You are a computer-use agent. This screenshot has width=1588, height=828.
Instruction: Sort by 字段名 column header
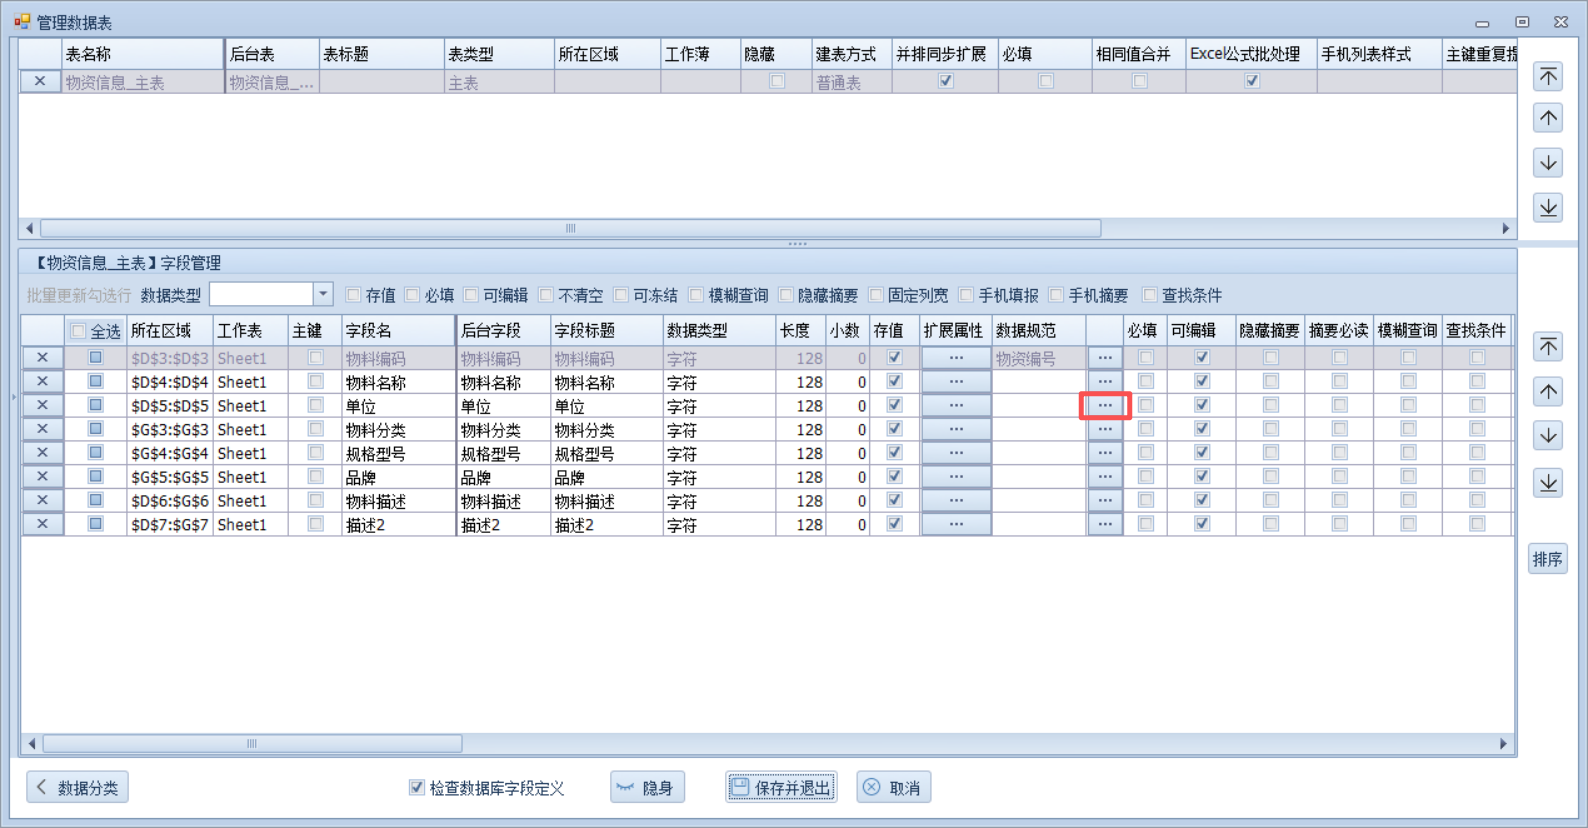pos(396,331)
